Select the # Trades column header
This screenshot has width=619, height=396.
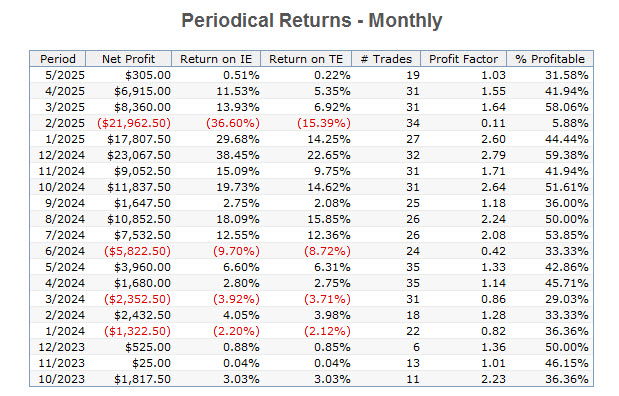(x=386, y=59)
